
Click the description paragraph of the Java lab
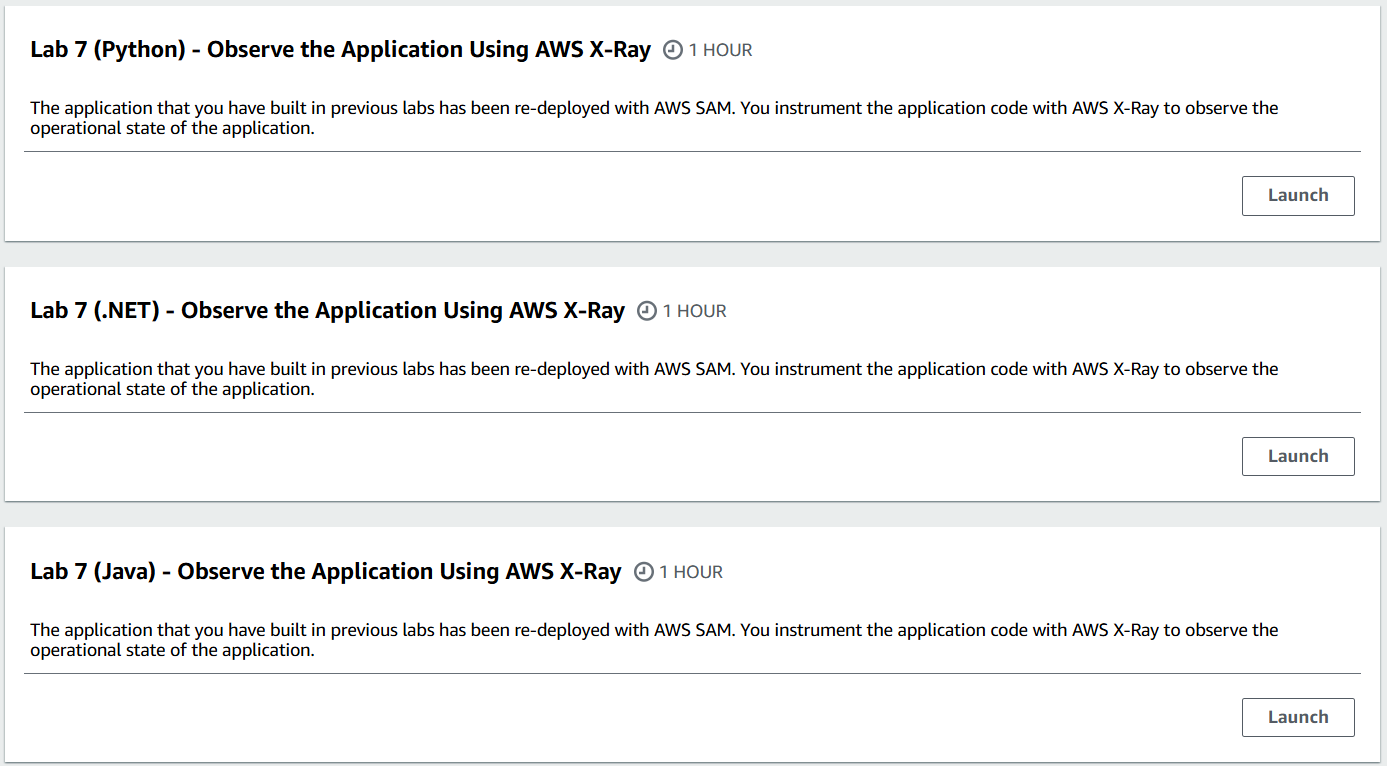click(x=654, y=640)
